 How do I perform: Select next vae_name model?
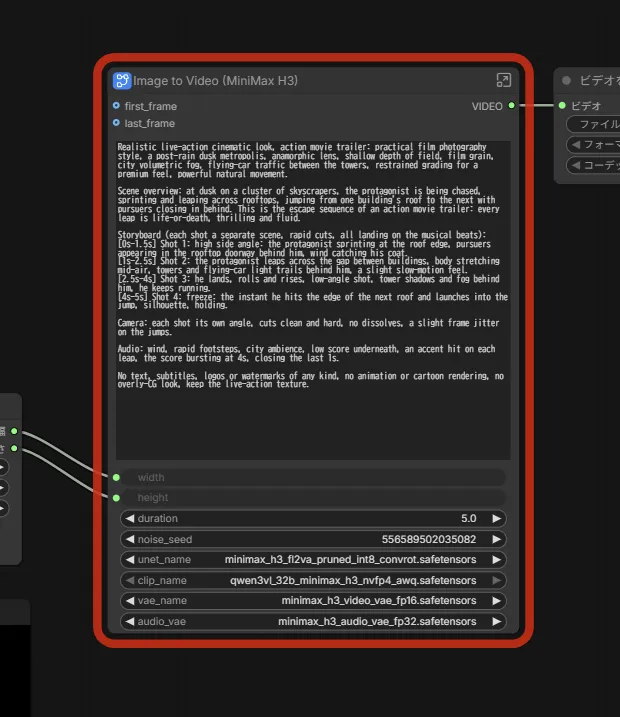[497, 601]
